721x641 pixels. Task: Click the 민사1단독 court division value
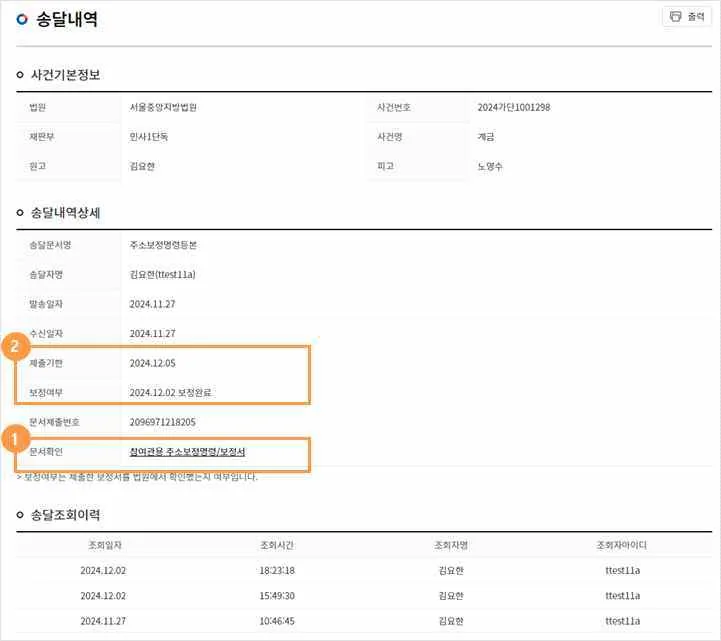[x=149, y=137]
